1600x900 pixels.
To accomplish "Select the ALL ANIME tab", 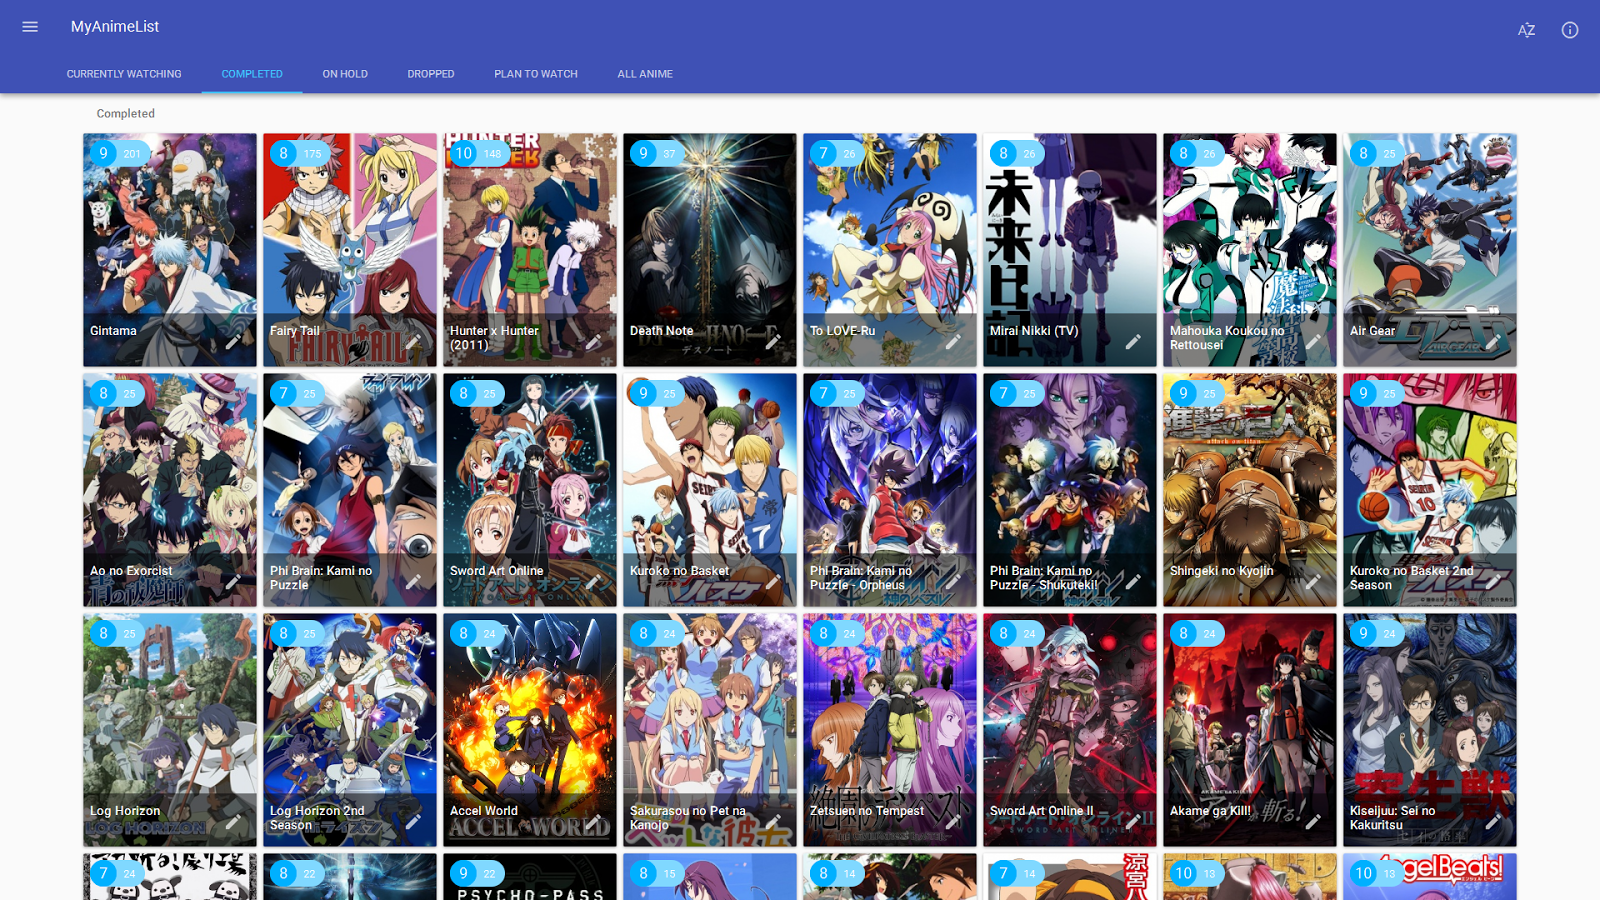I will tap(645, 73).
